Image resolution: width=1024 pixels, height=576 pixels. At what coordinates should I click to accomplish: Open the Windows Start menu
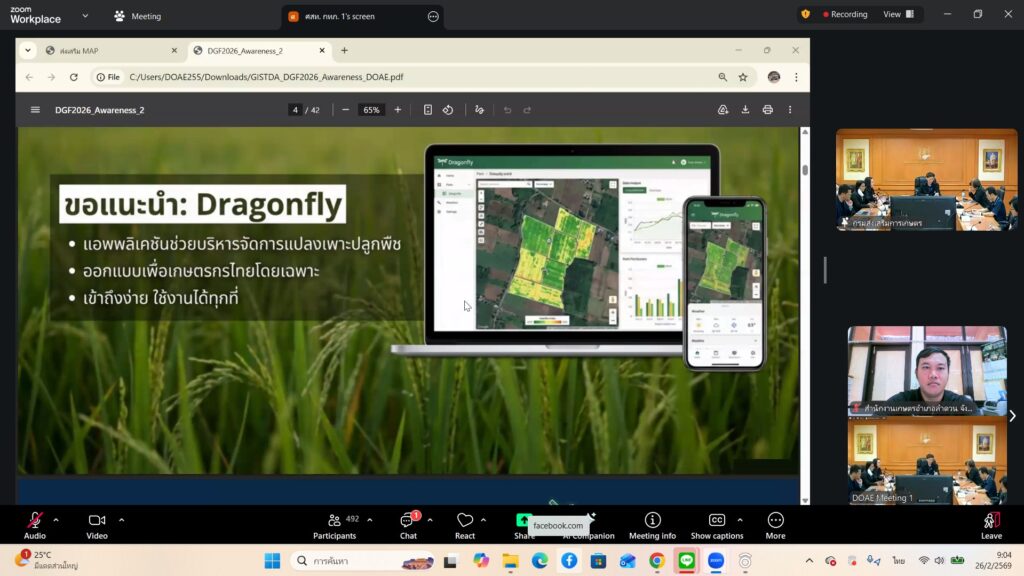tap(272, 561)
